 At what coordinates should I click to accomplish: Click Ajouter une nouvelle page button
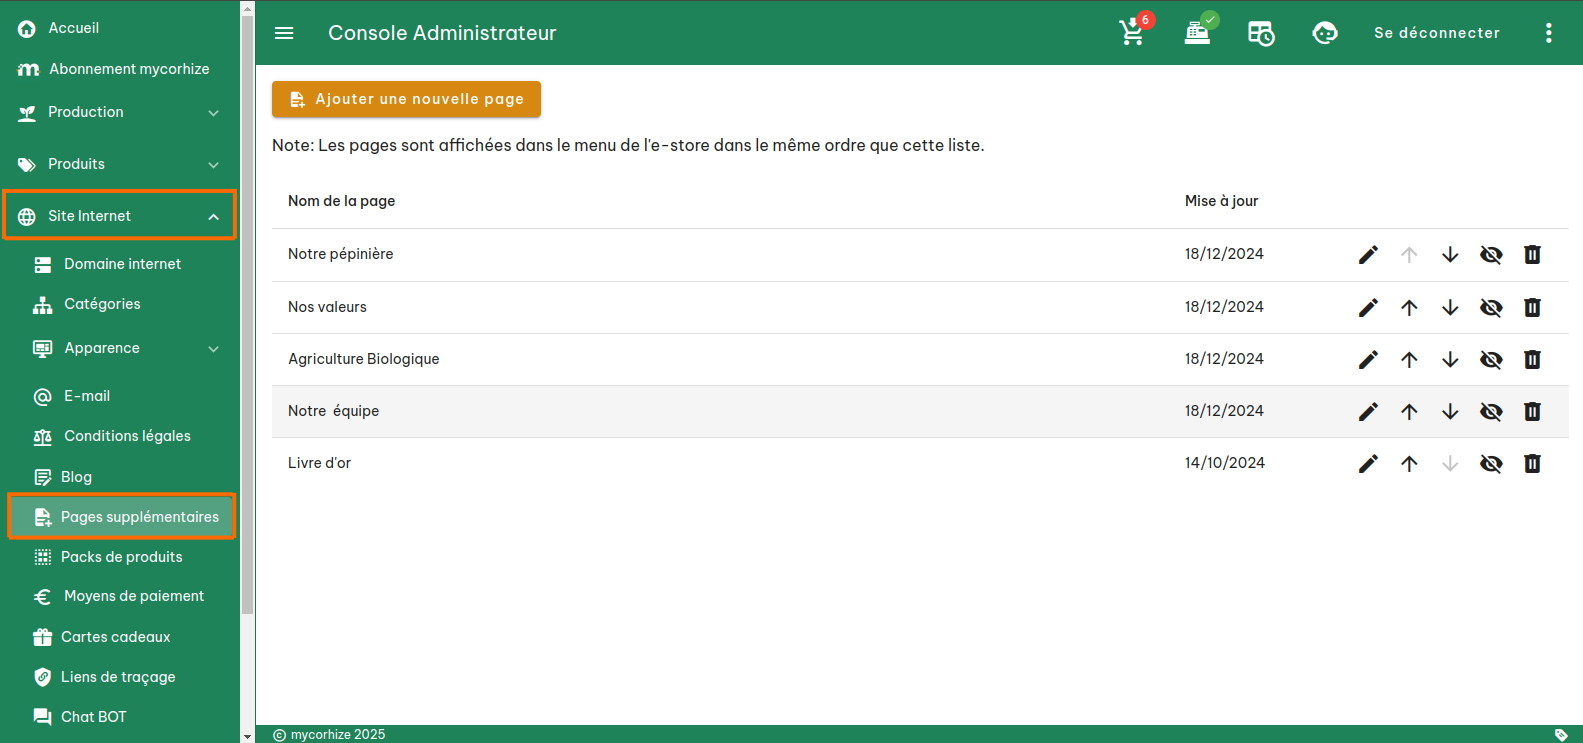pyautogui.click(x=406, y=99)
